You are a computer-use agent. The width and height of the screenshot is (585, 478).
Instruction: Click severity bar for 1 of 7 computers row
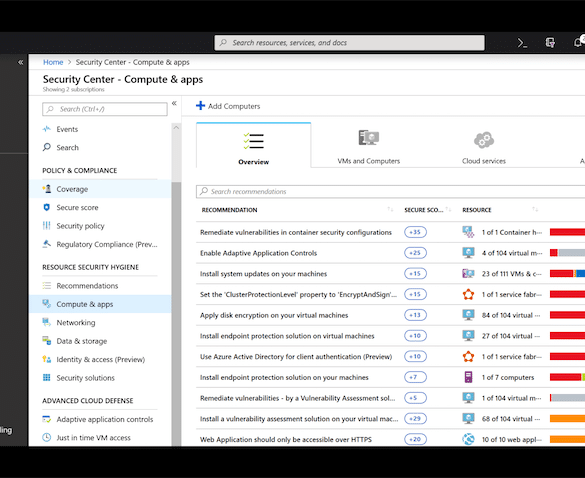point(567,377)
